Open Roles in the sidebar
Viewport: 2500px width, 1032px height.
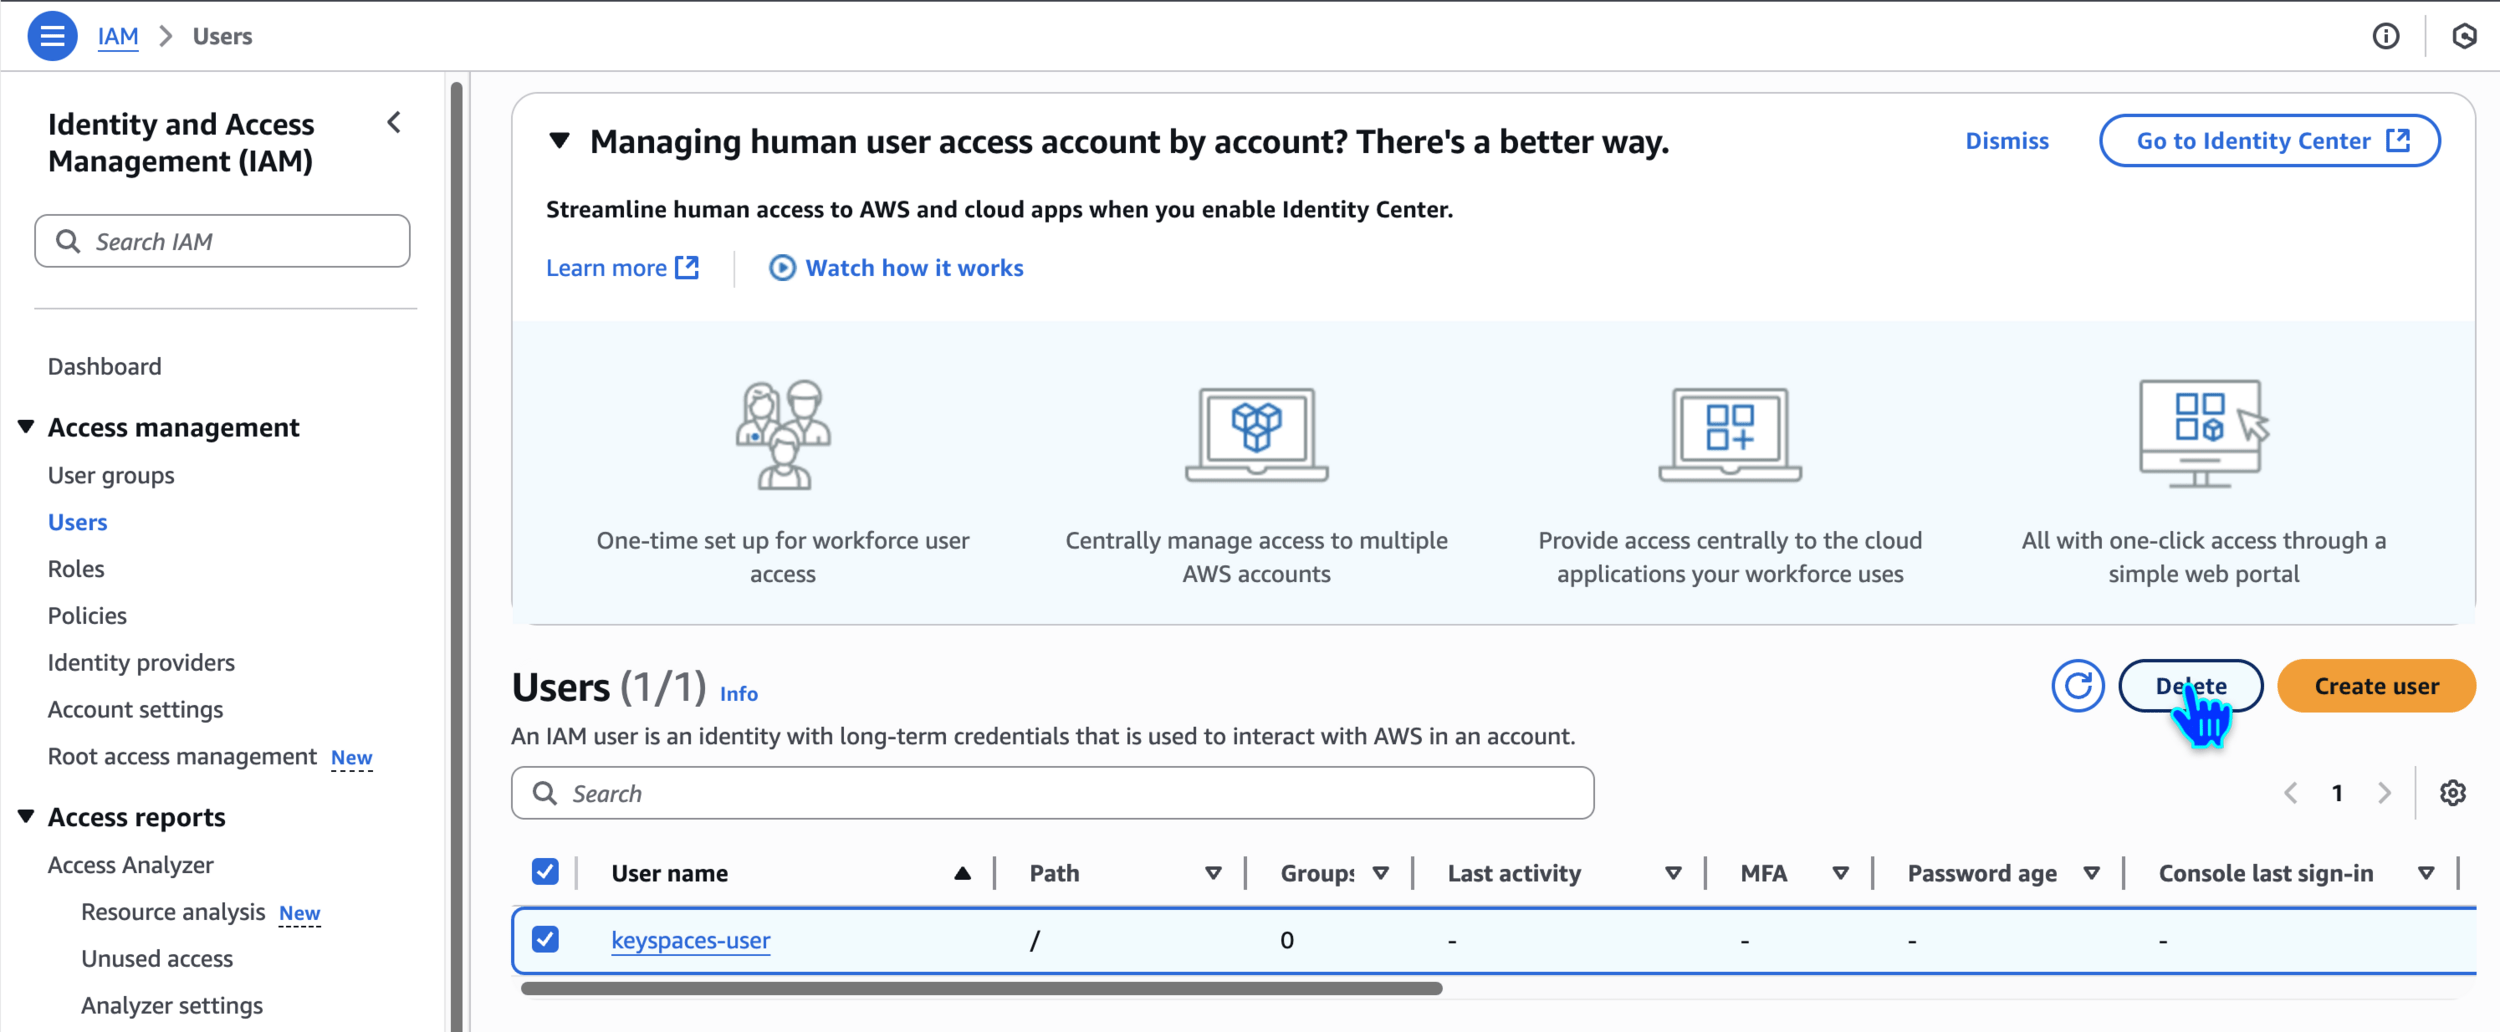pos(76,569)
